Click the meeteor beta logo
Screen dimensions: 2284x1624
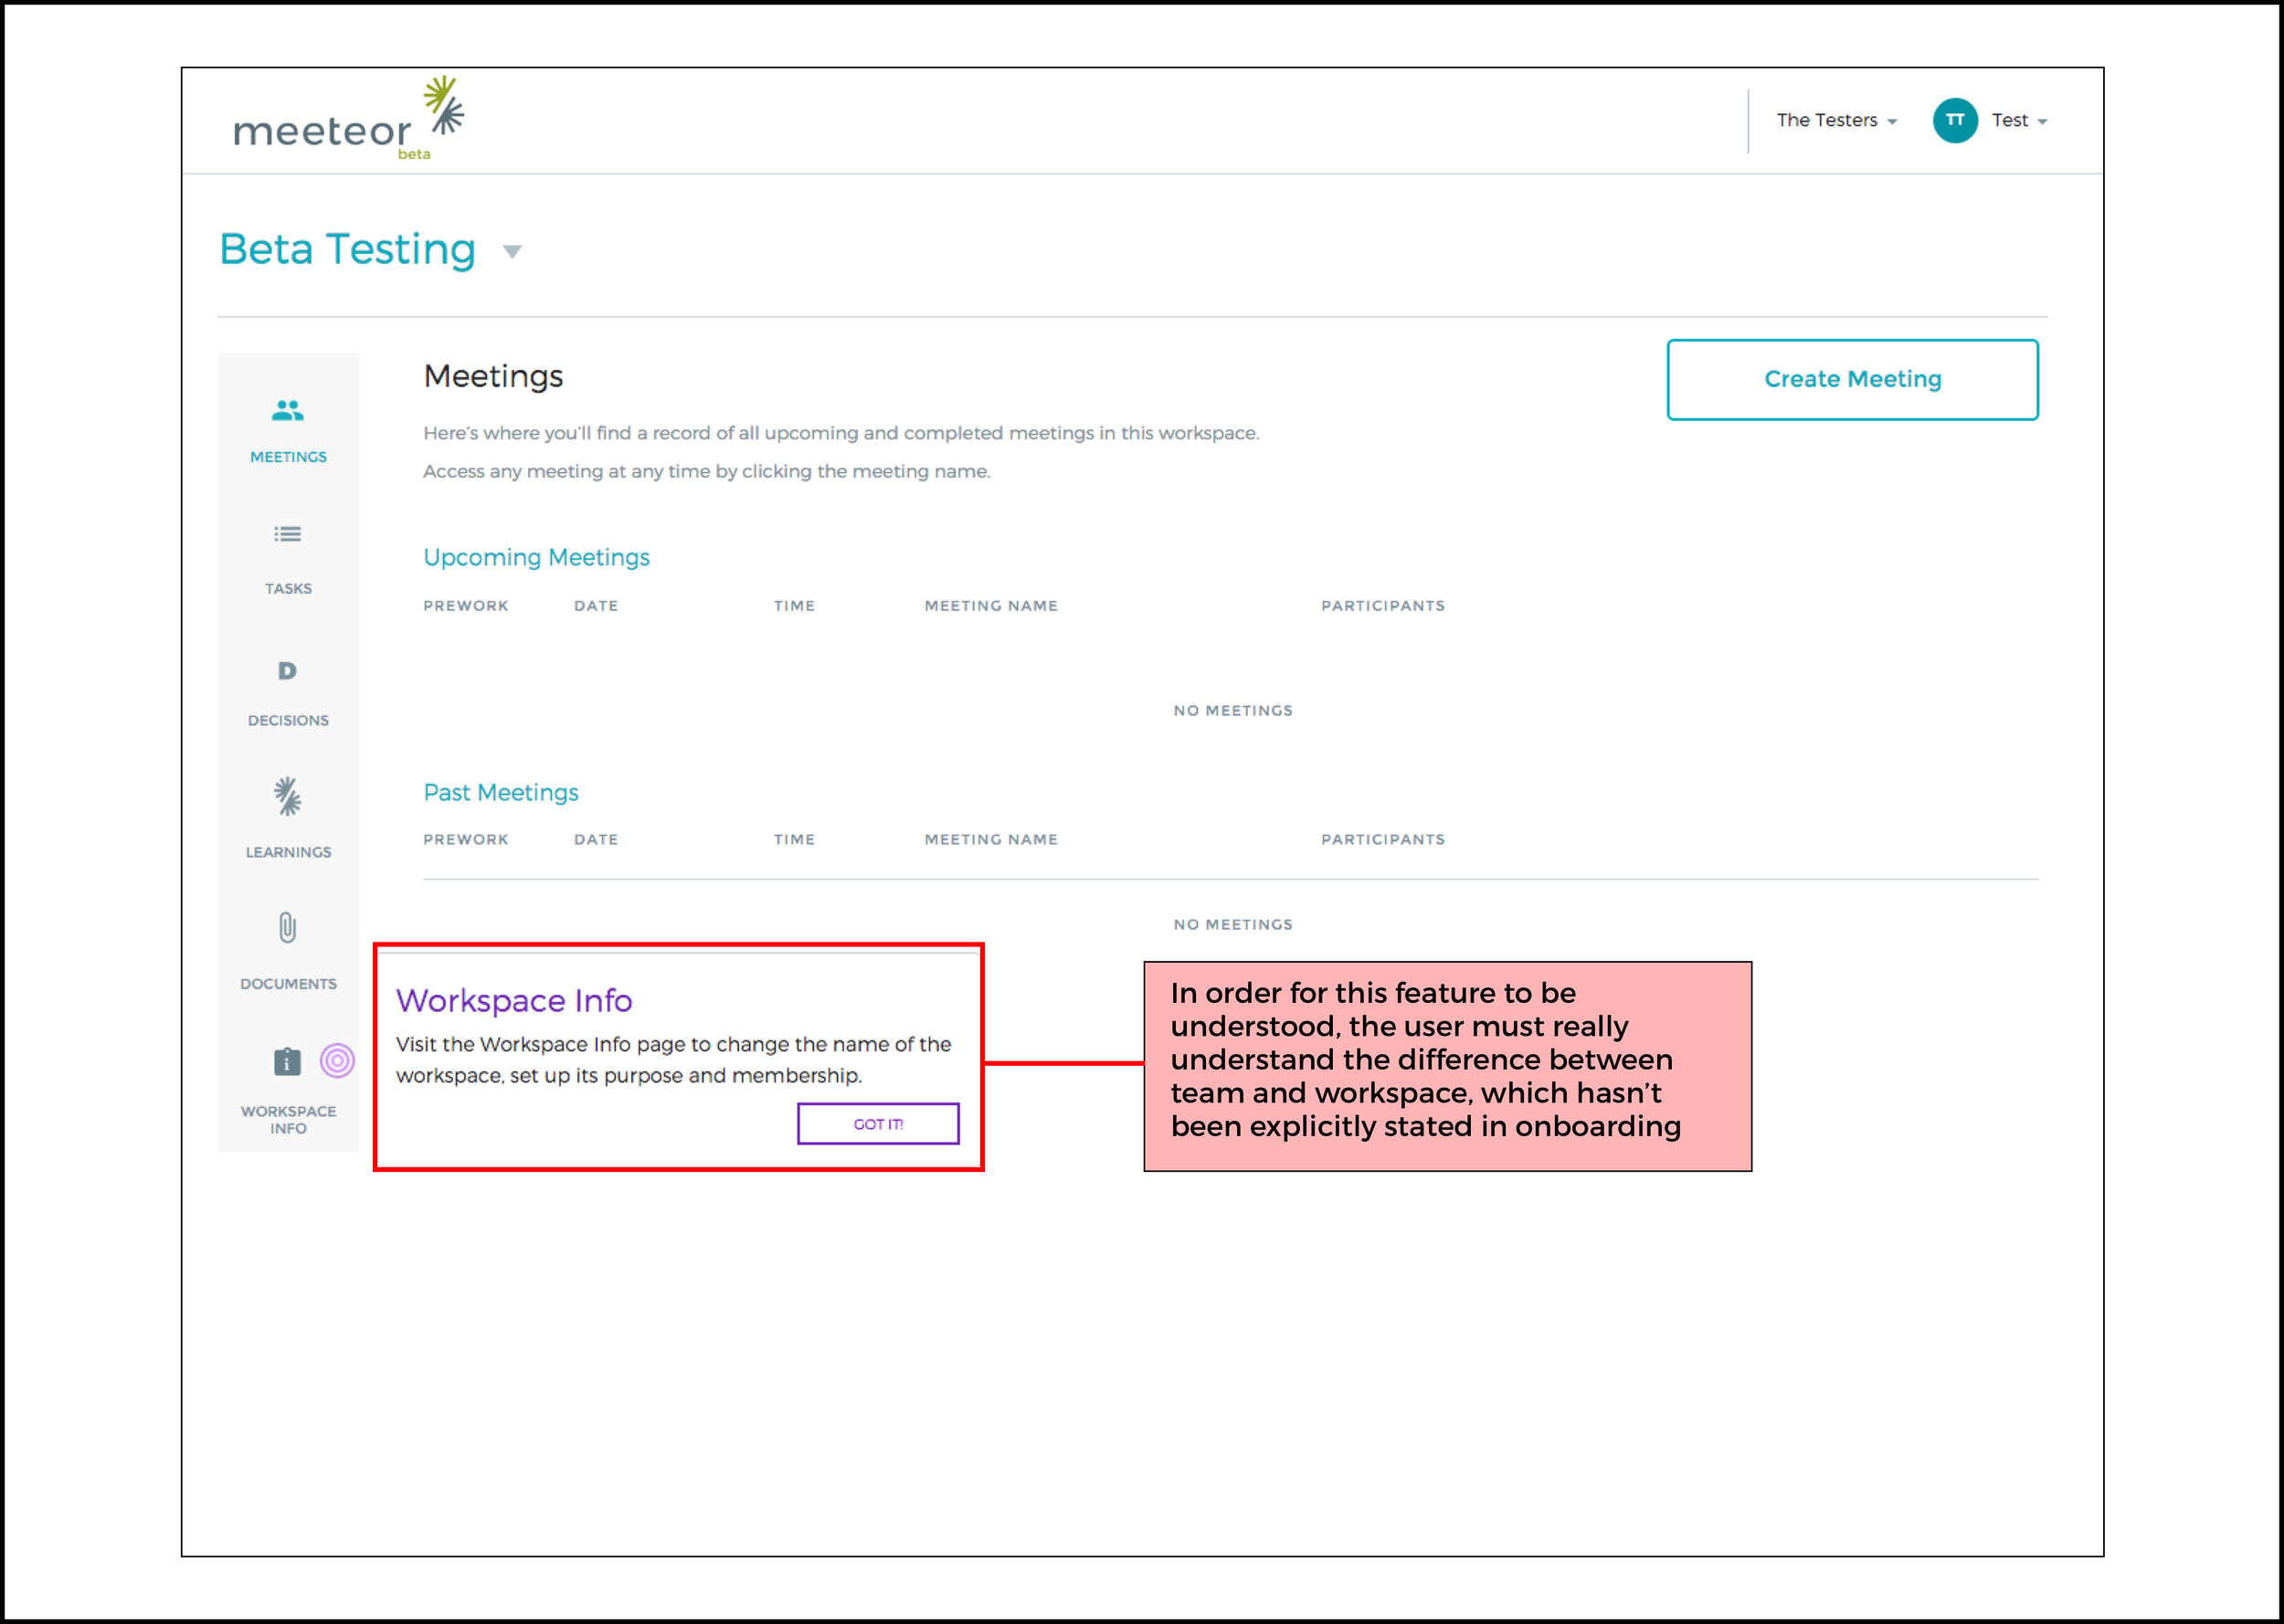(x=349, y=119)
